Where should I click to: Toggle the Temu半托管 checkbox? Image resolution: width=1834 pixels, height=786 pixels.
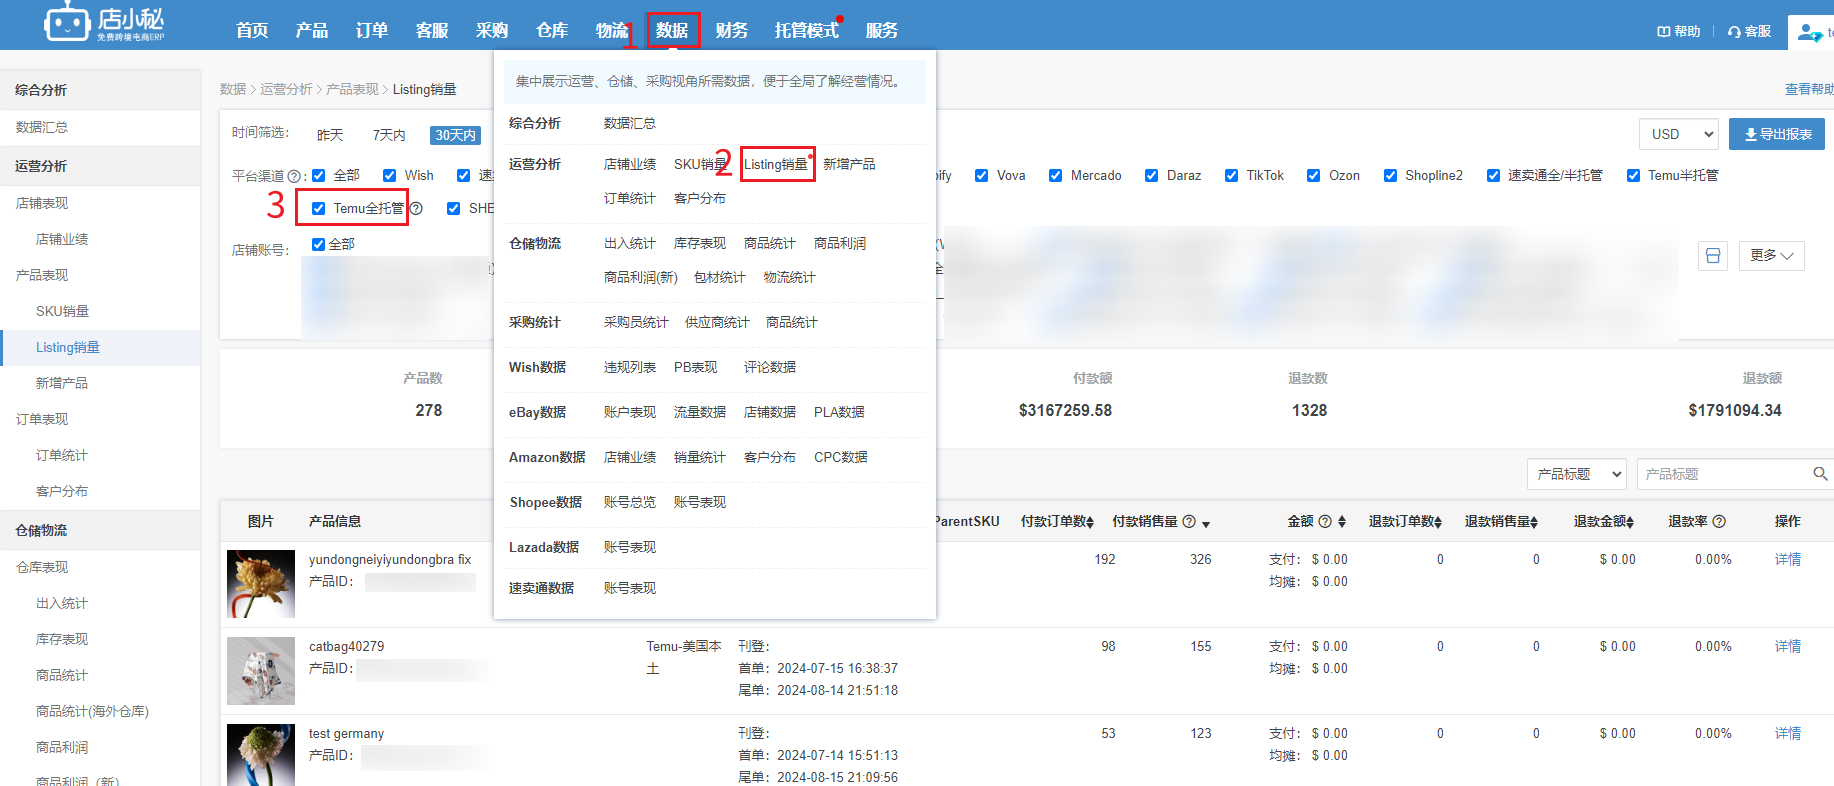1634,176
